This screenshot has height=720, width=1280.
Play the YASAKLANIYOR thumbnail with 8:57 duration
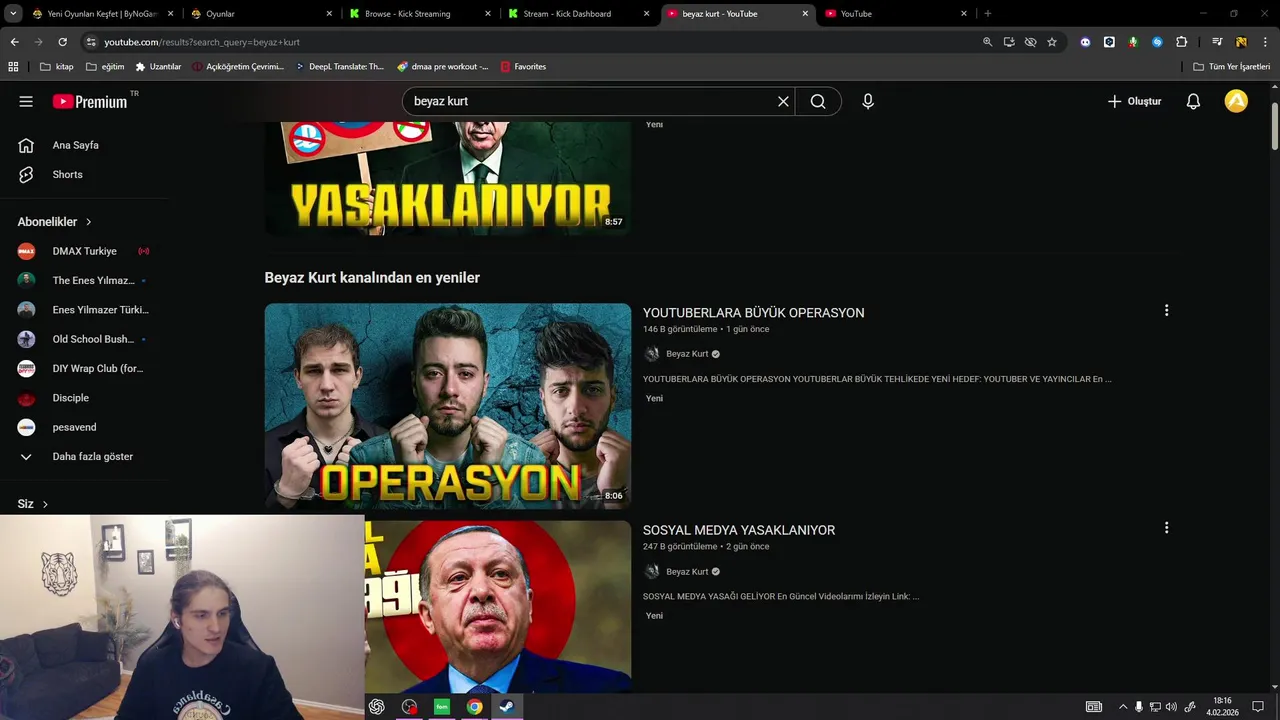(x=448, y=178)
